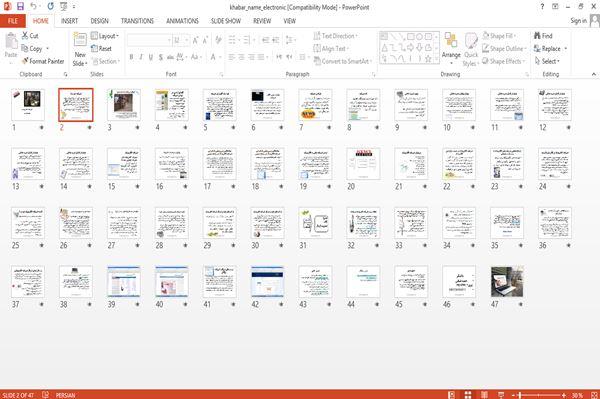Click the Find binoculars icon

point(537,36)
